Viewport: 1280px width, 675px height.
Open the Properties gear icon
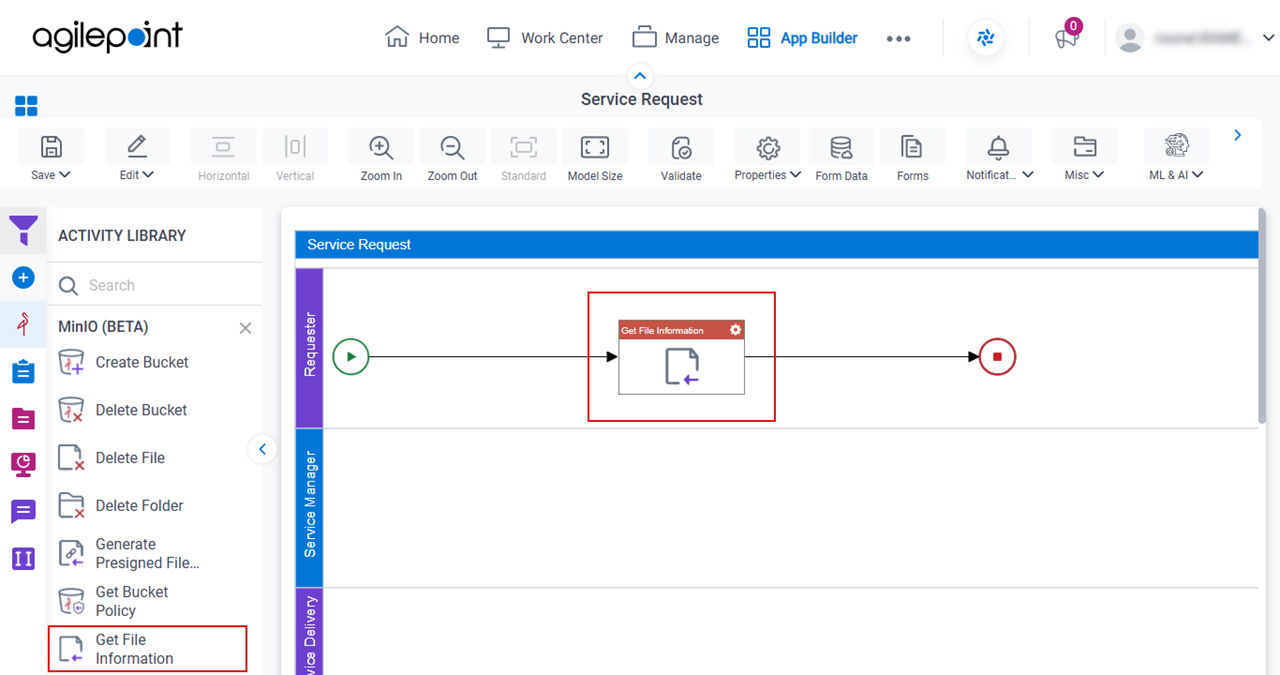tap(767, 147)
